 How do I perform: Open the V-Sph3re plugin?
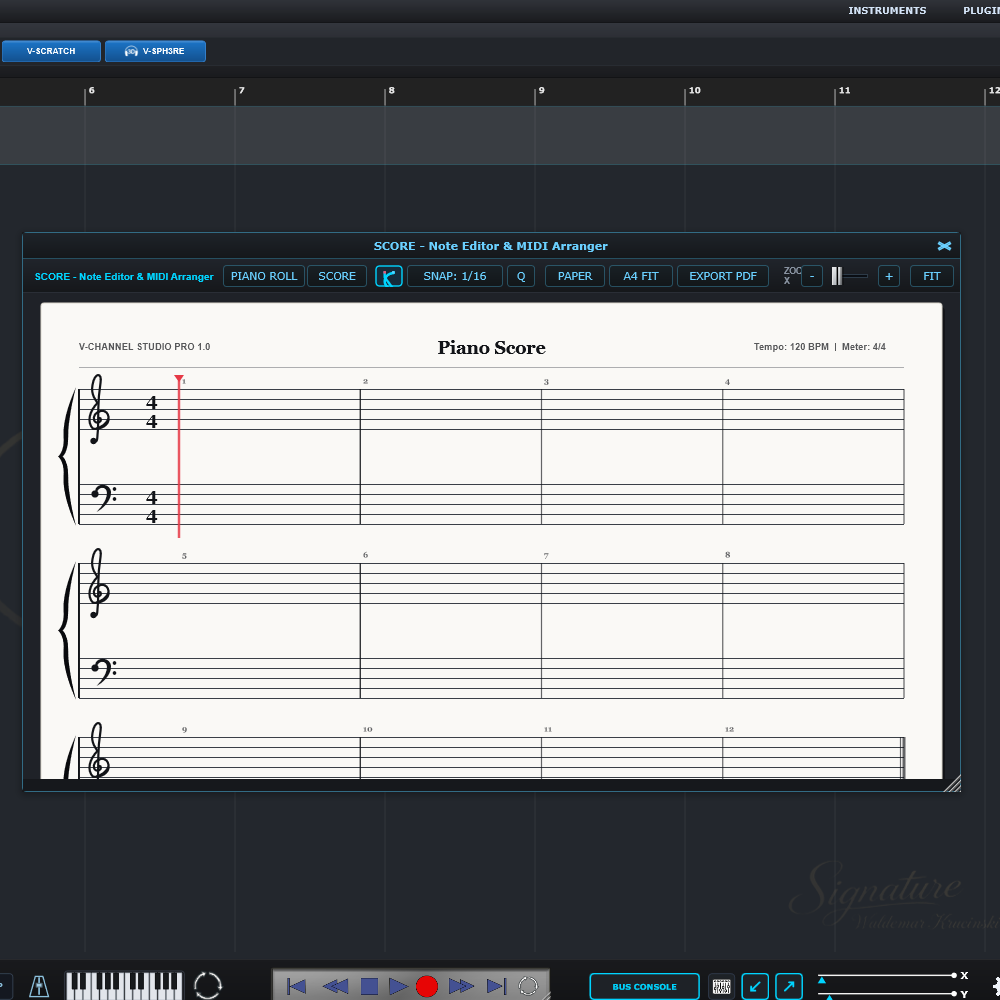155,51
